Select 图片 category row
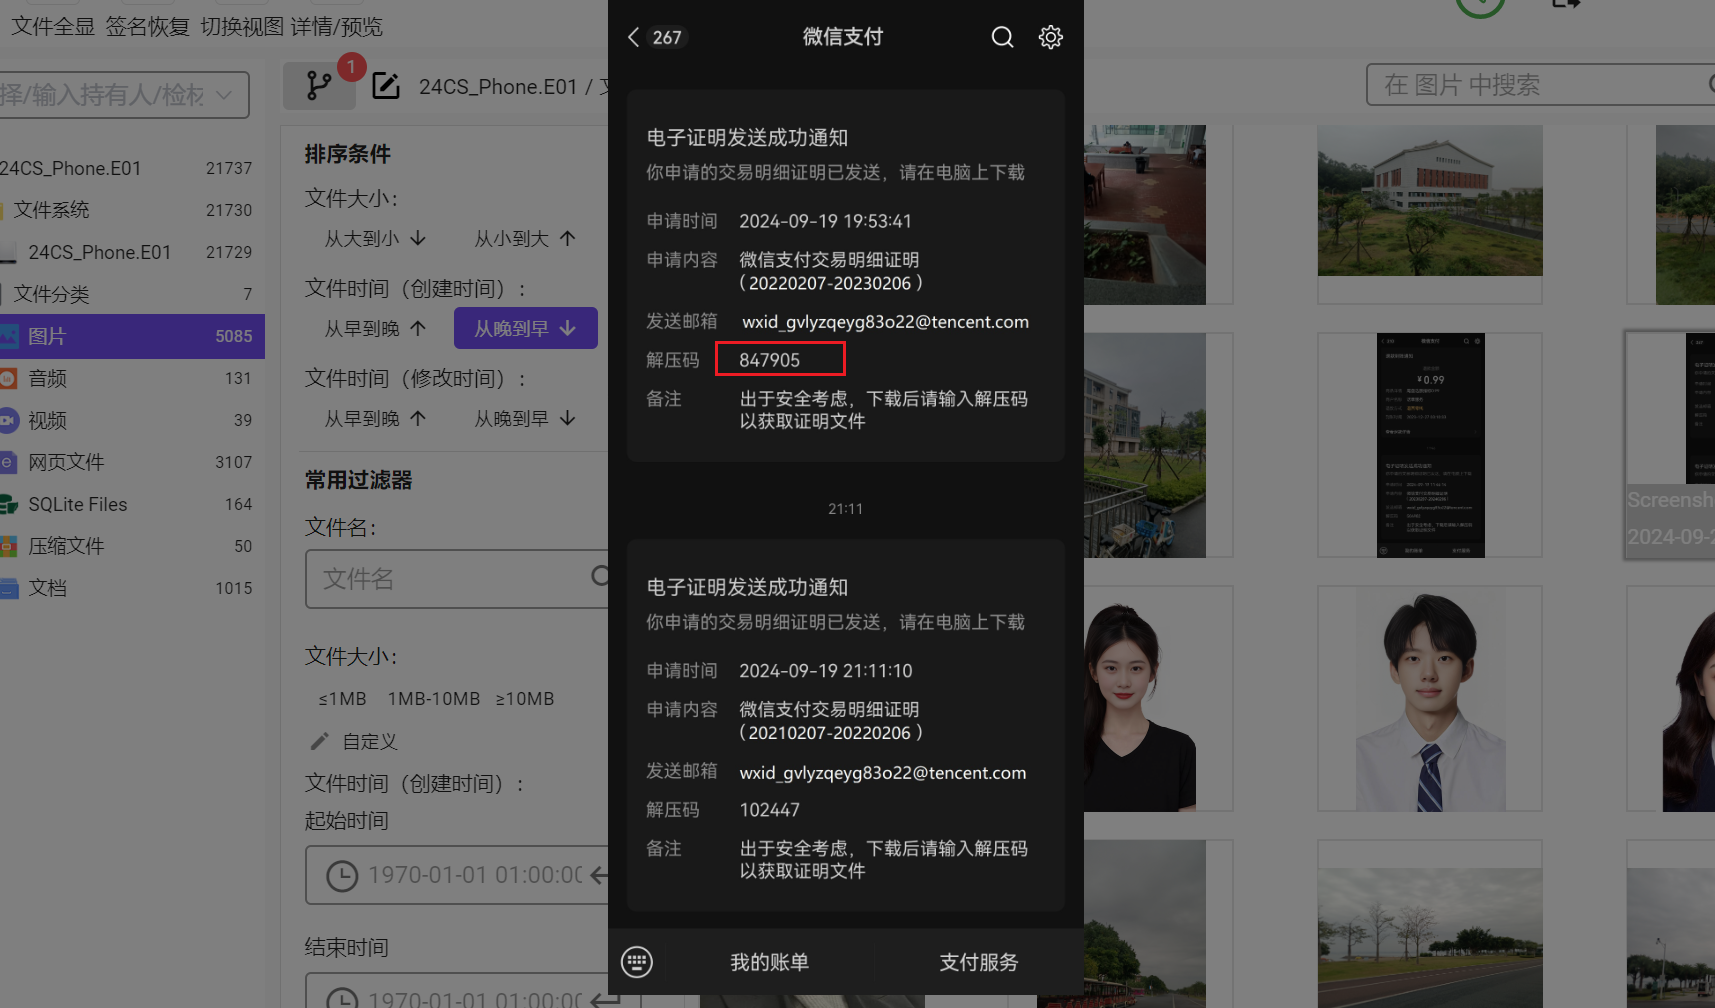Screen dimensions: 1715x1008 (x=132, y=336)
